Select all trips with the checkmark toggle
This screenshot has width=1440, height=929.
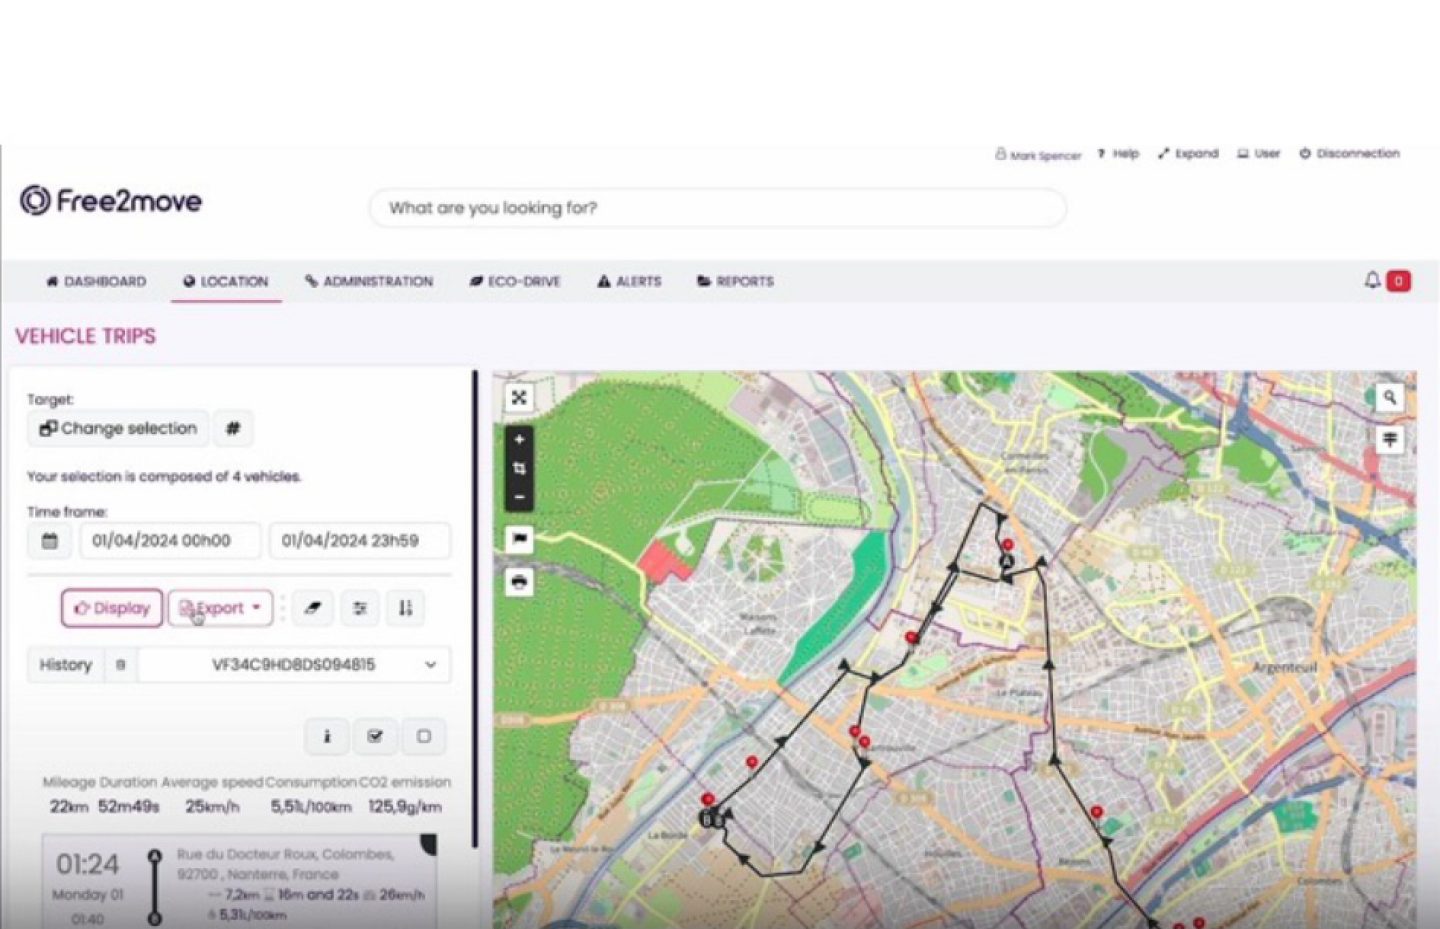pos(375,736)
